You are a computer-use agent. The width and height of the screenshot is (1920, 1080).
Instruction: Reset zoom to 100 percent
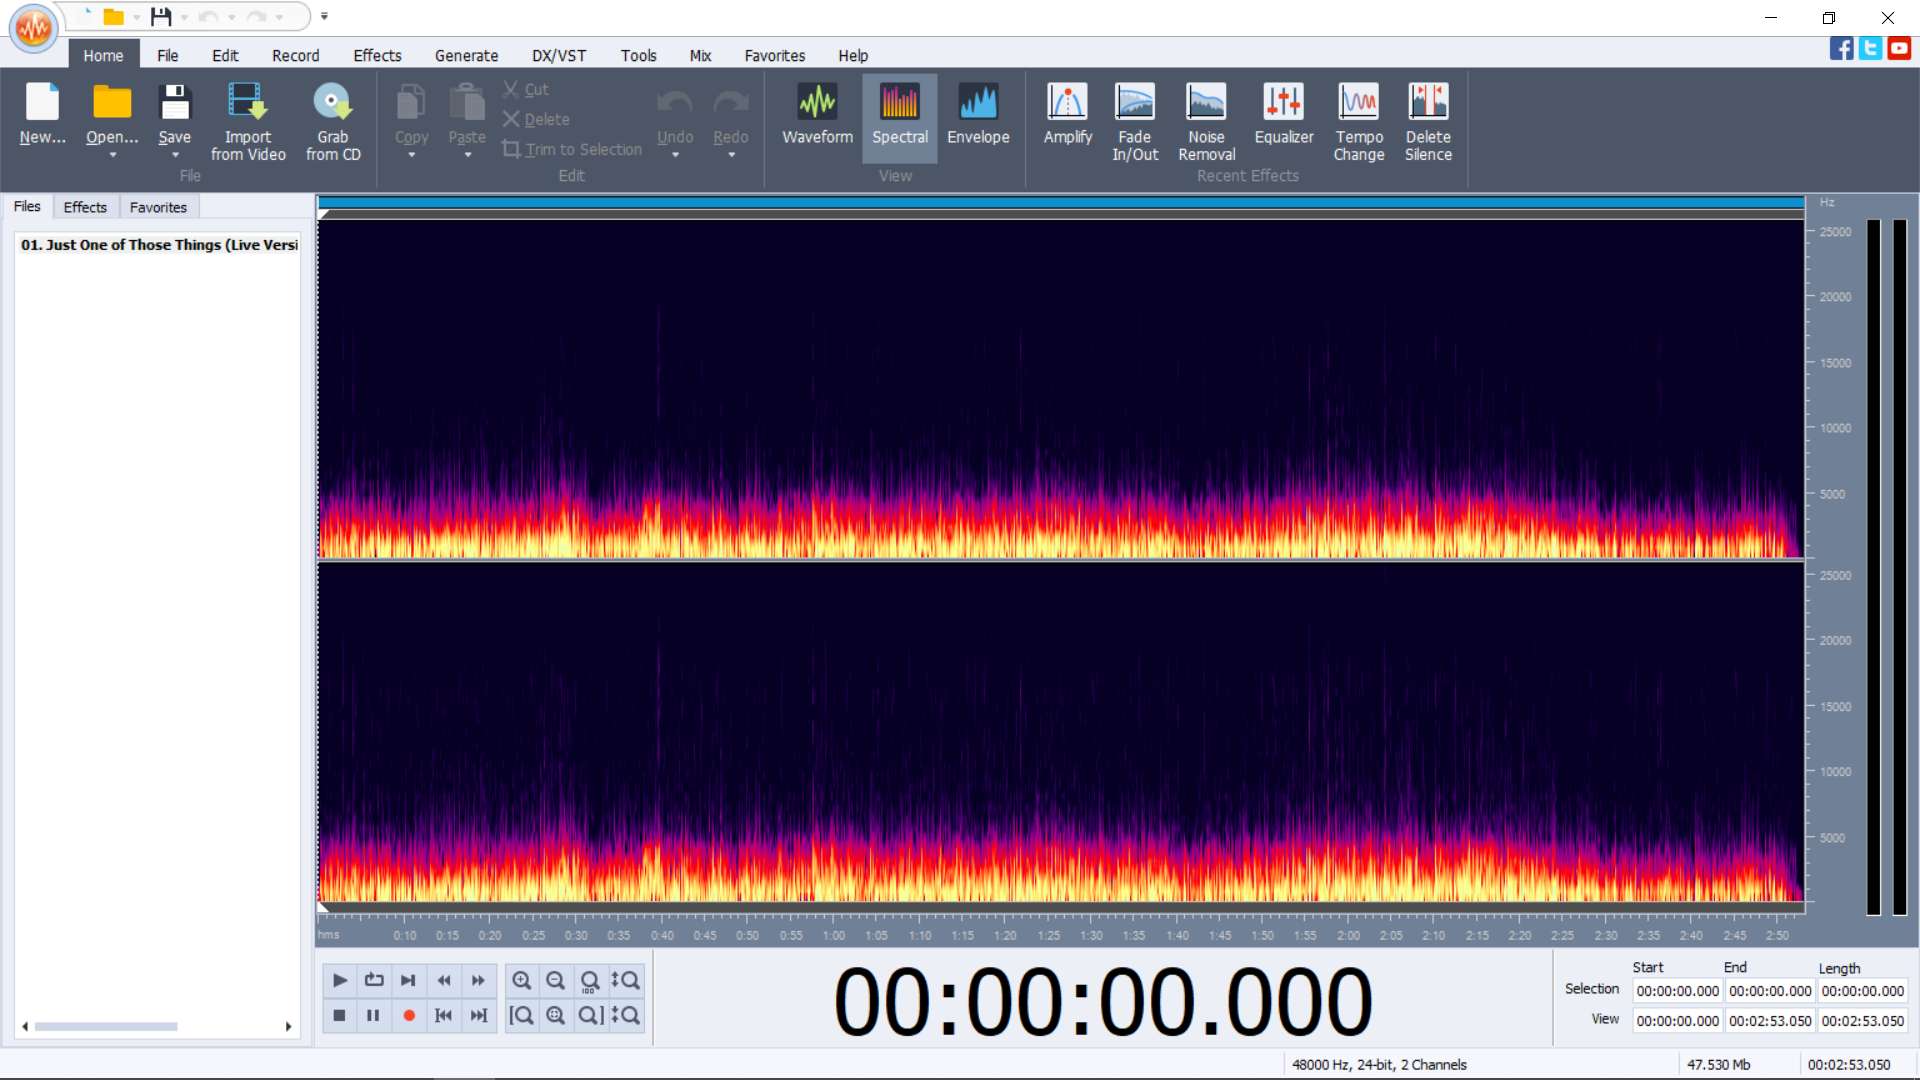[x=590, y=980]
